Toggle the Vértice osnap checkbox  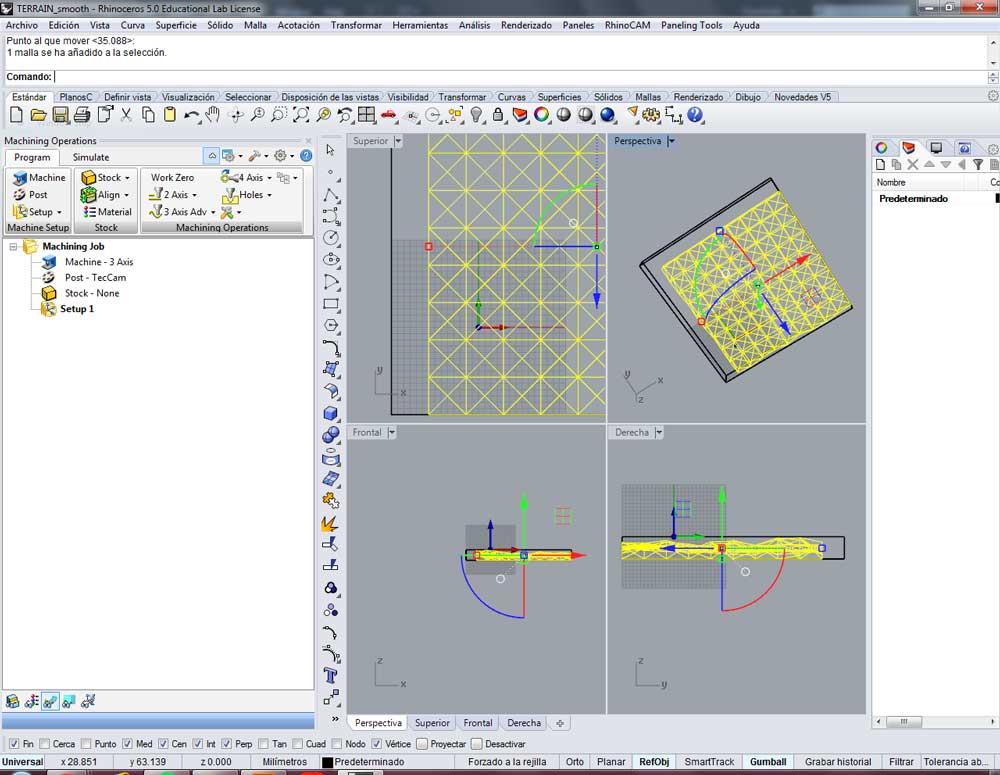(377, 744)
